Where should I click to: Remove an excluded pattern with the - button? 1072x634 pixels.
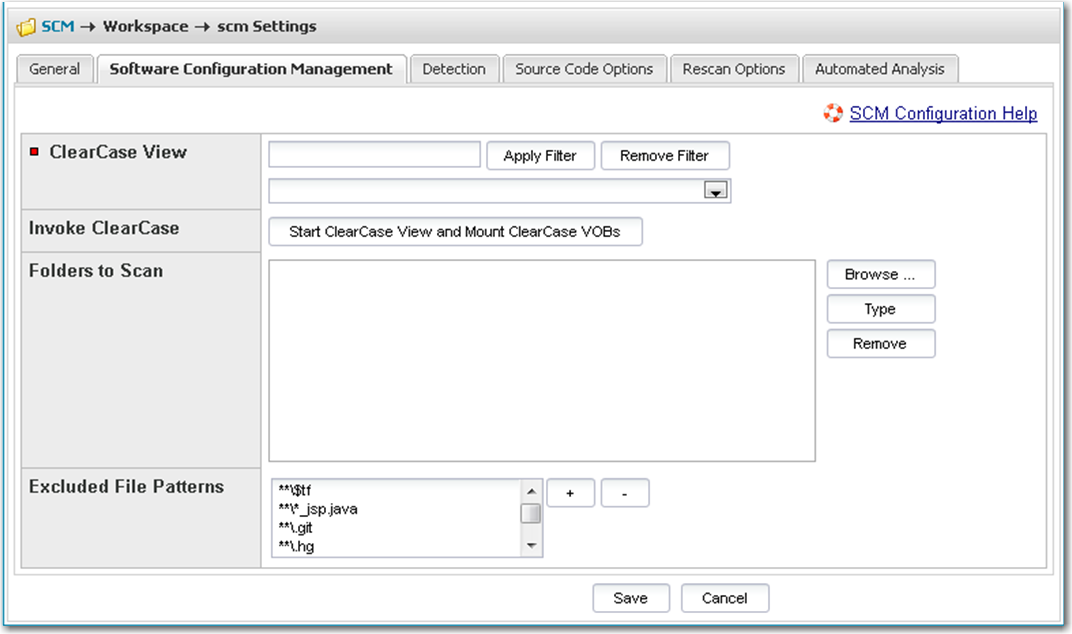coord(625,493)
